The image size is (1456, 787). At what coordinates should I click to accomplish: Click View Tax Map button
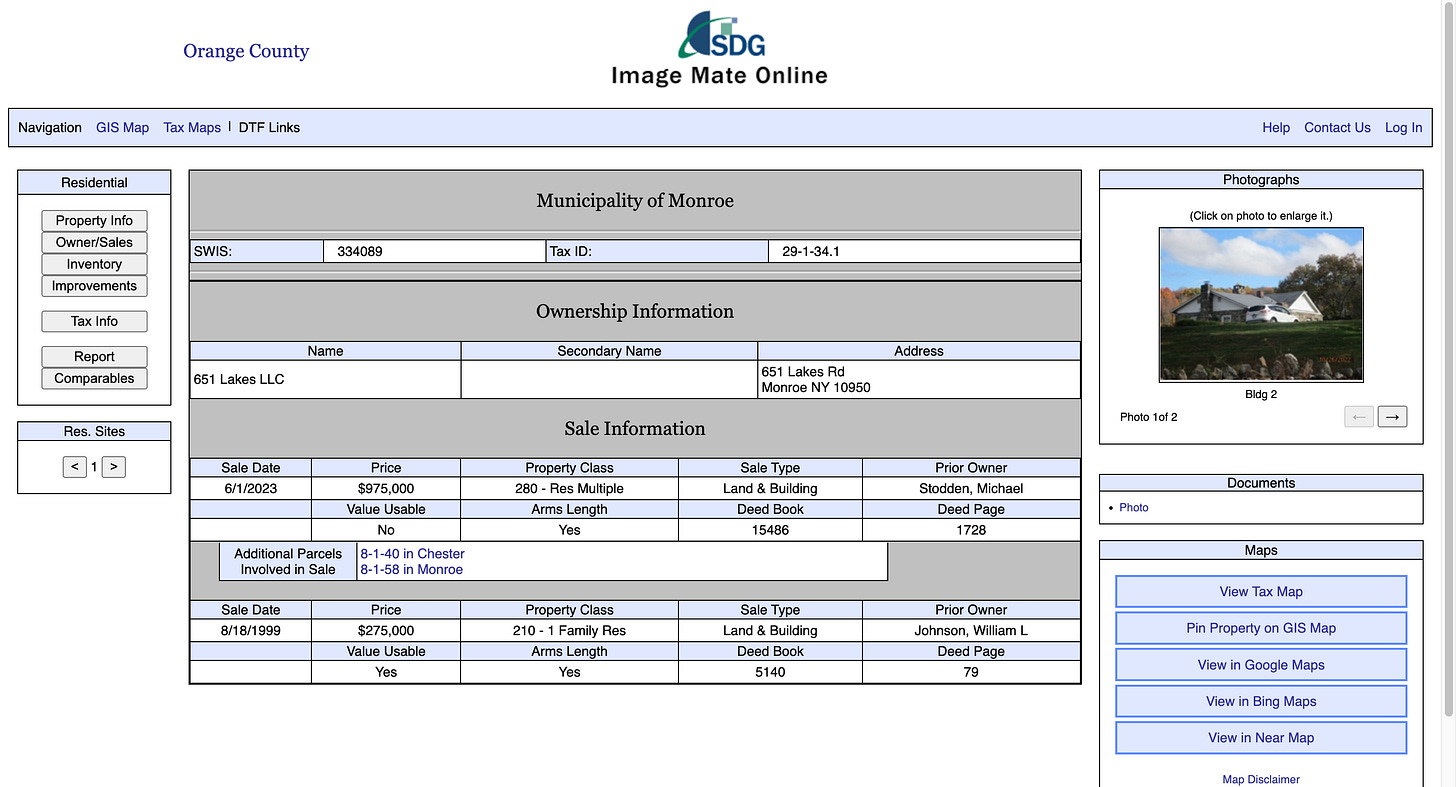click(1261, 591)
